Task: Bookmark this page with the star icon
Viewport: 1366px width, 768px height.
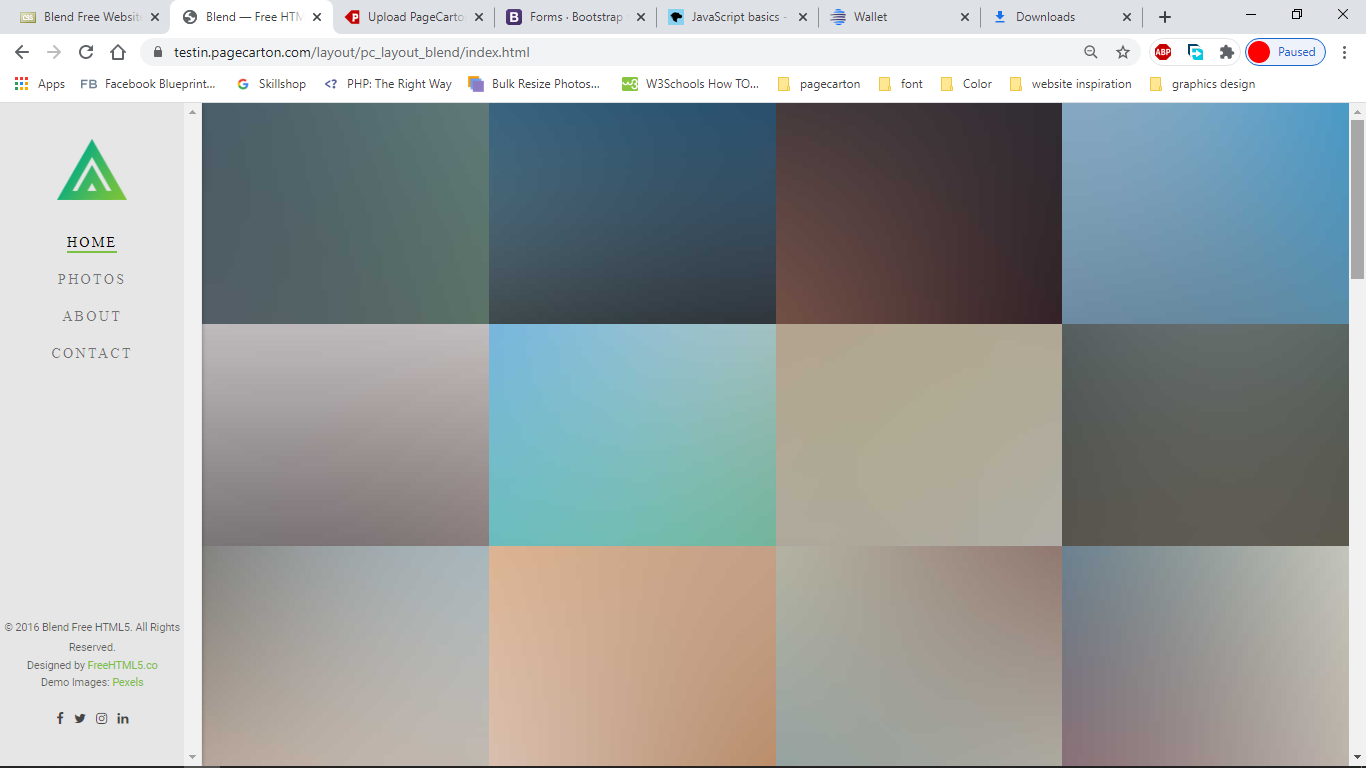Action: click(1123, 52)
